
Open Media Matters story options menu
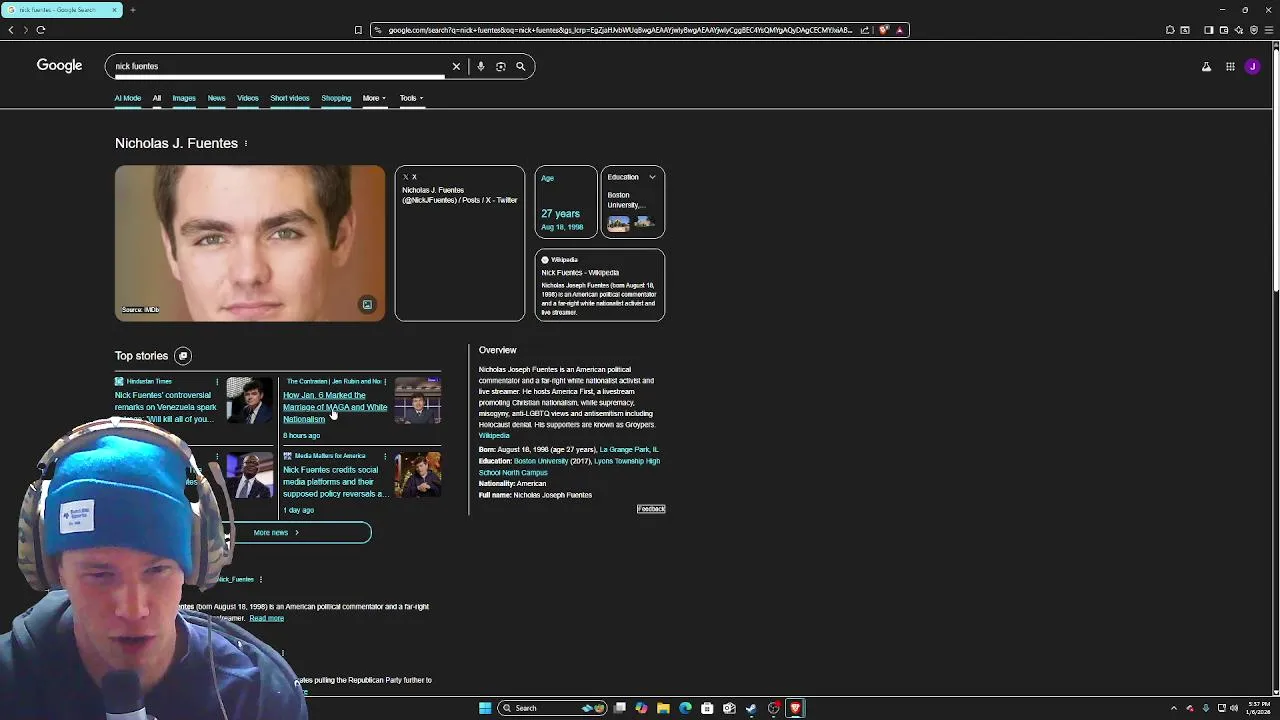(385, 456)
